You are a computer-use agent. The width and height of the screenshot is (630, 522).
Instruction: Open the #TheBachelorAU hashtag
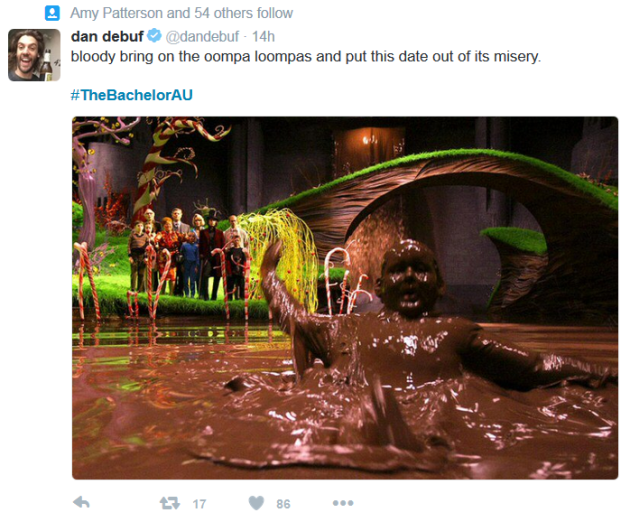(x=132, y=95)
